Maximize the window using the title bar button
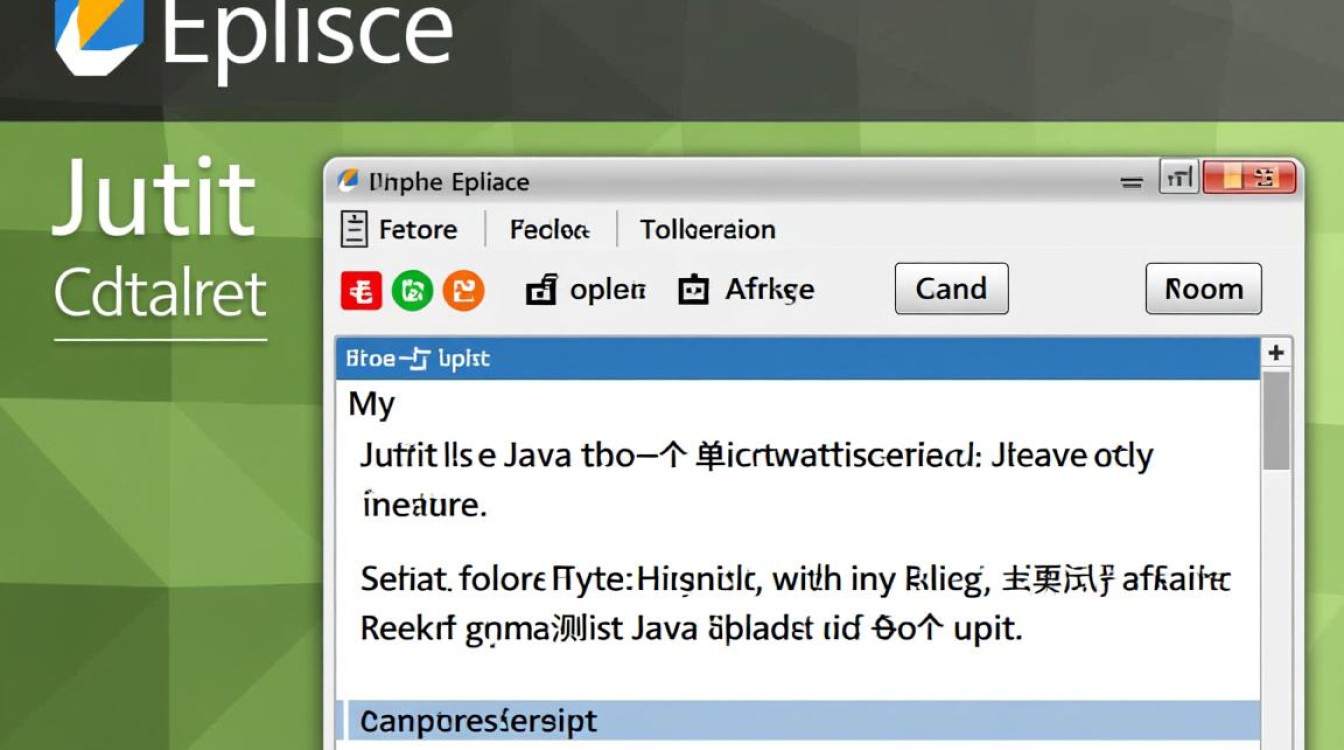 [x=1179, y=179]
